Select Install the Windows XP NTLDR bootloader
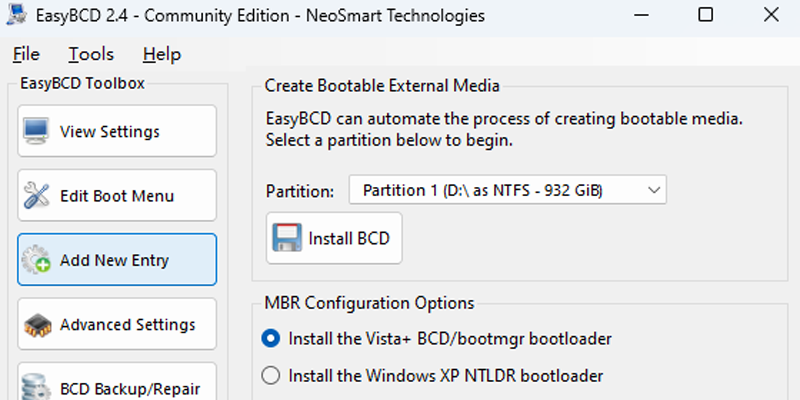 click(432, 376)
